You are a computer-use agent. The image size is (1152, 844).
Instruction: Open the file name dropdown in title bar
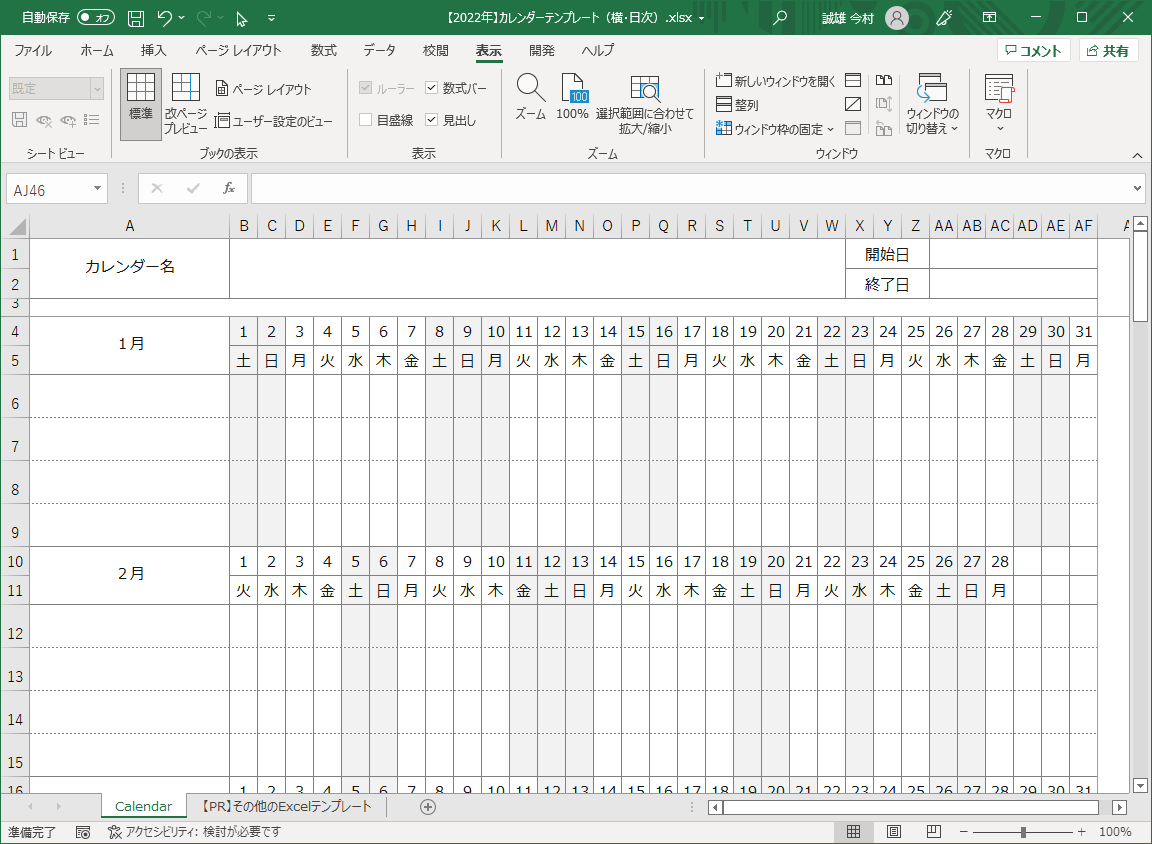coord(702,18)
